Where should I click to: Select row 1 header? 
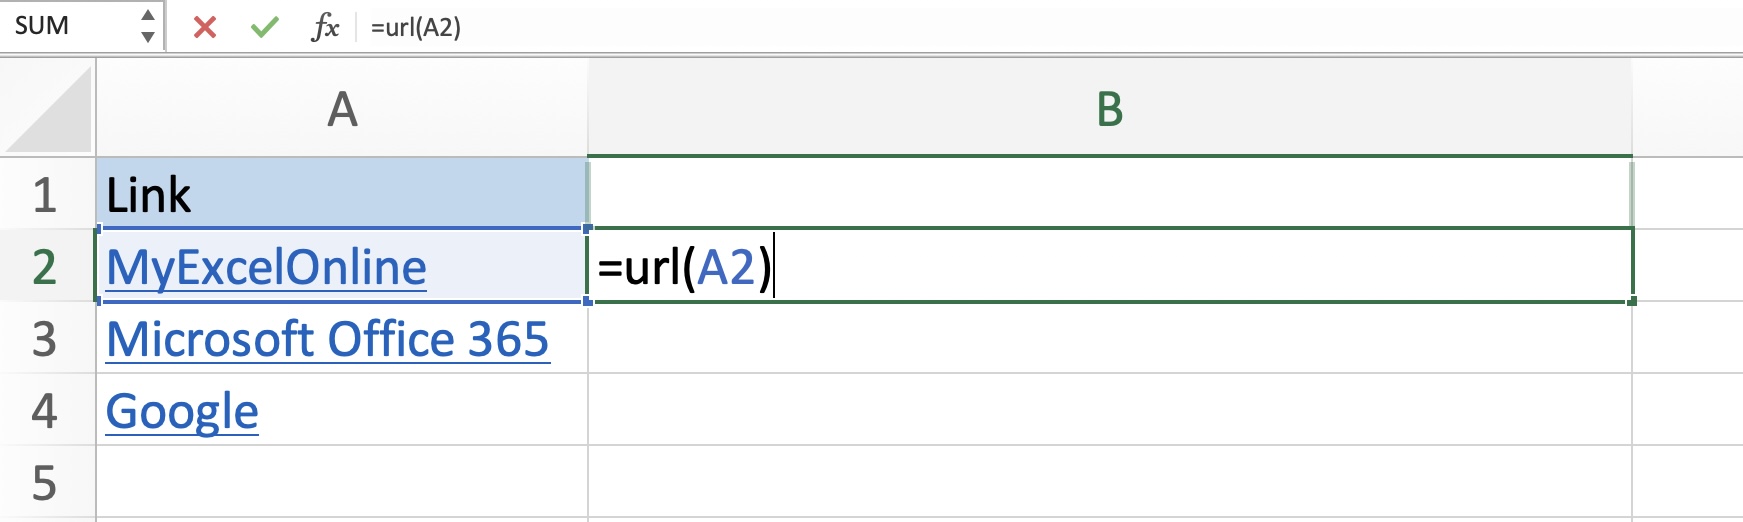pos(47,194)
